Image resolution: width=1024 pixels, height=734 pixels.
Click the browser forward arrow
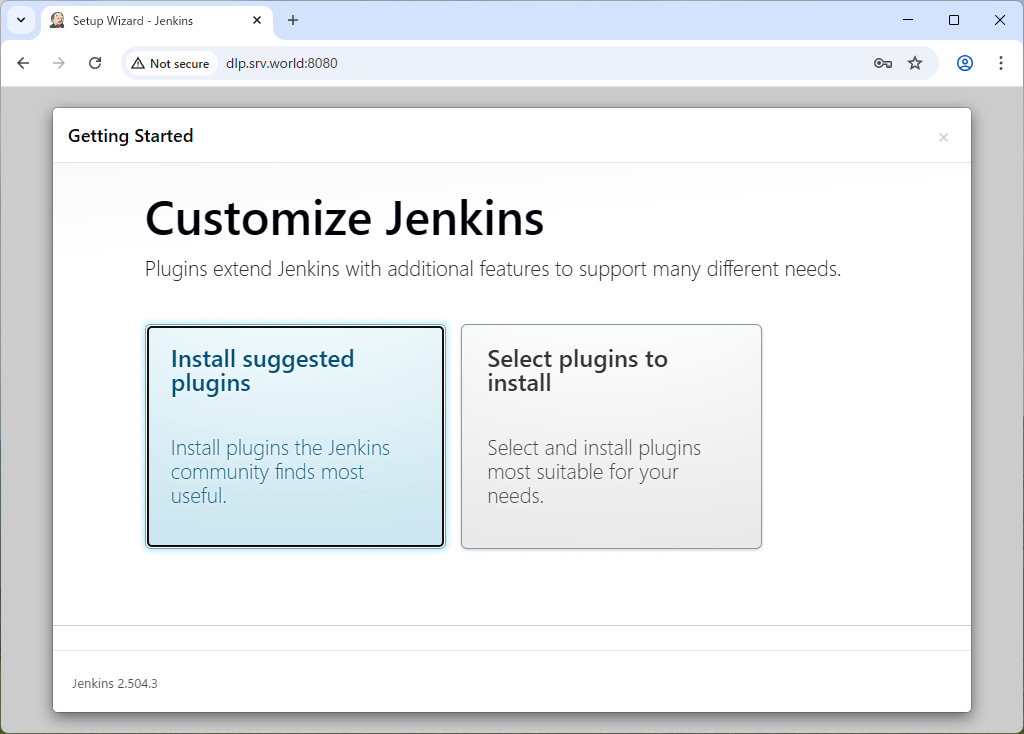click(x=59, y=63)
